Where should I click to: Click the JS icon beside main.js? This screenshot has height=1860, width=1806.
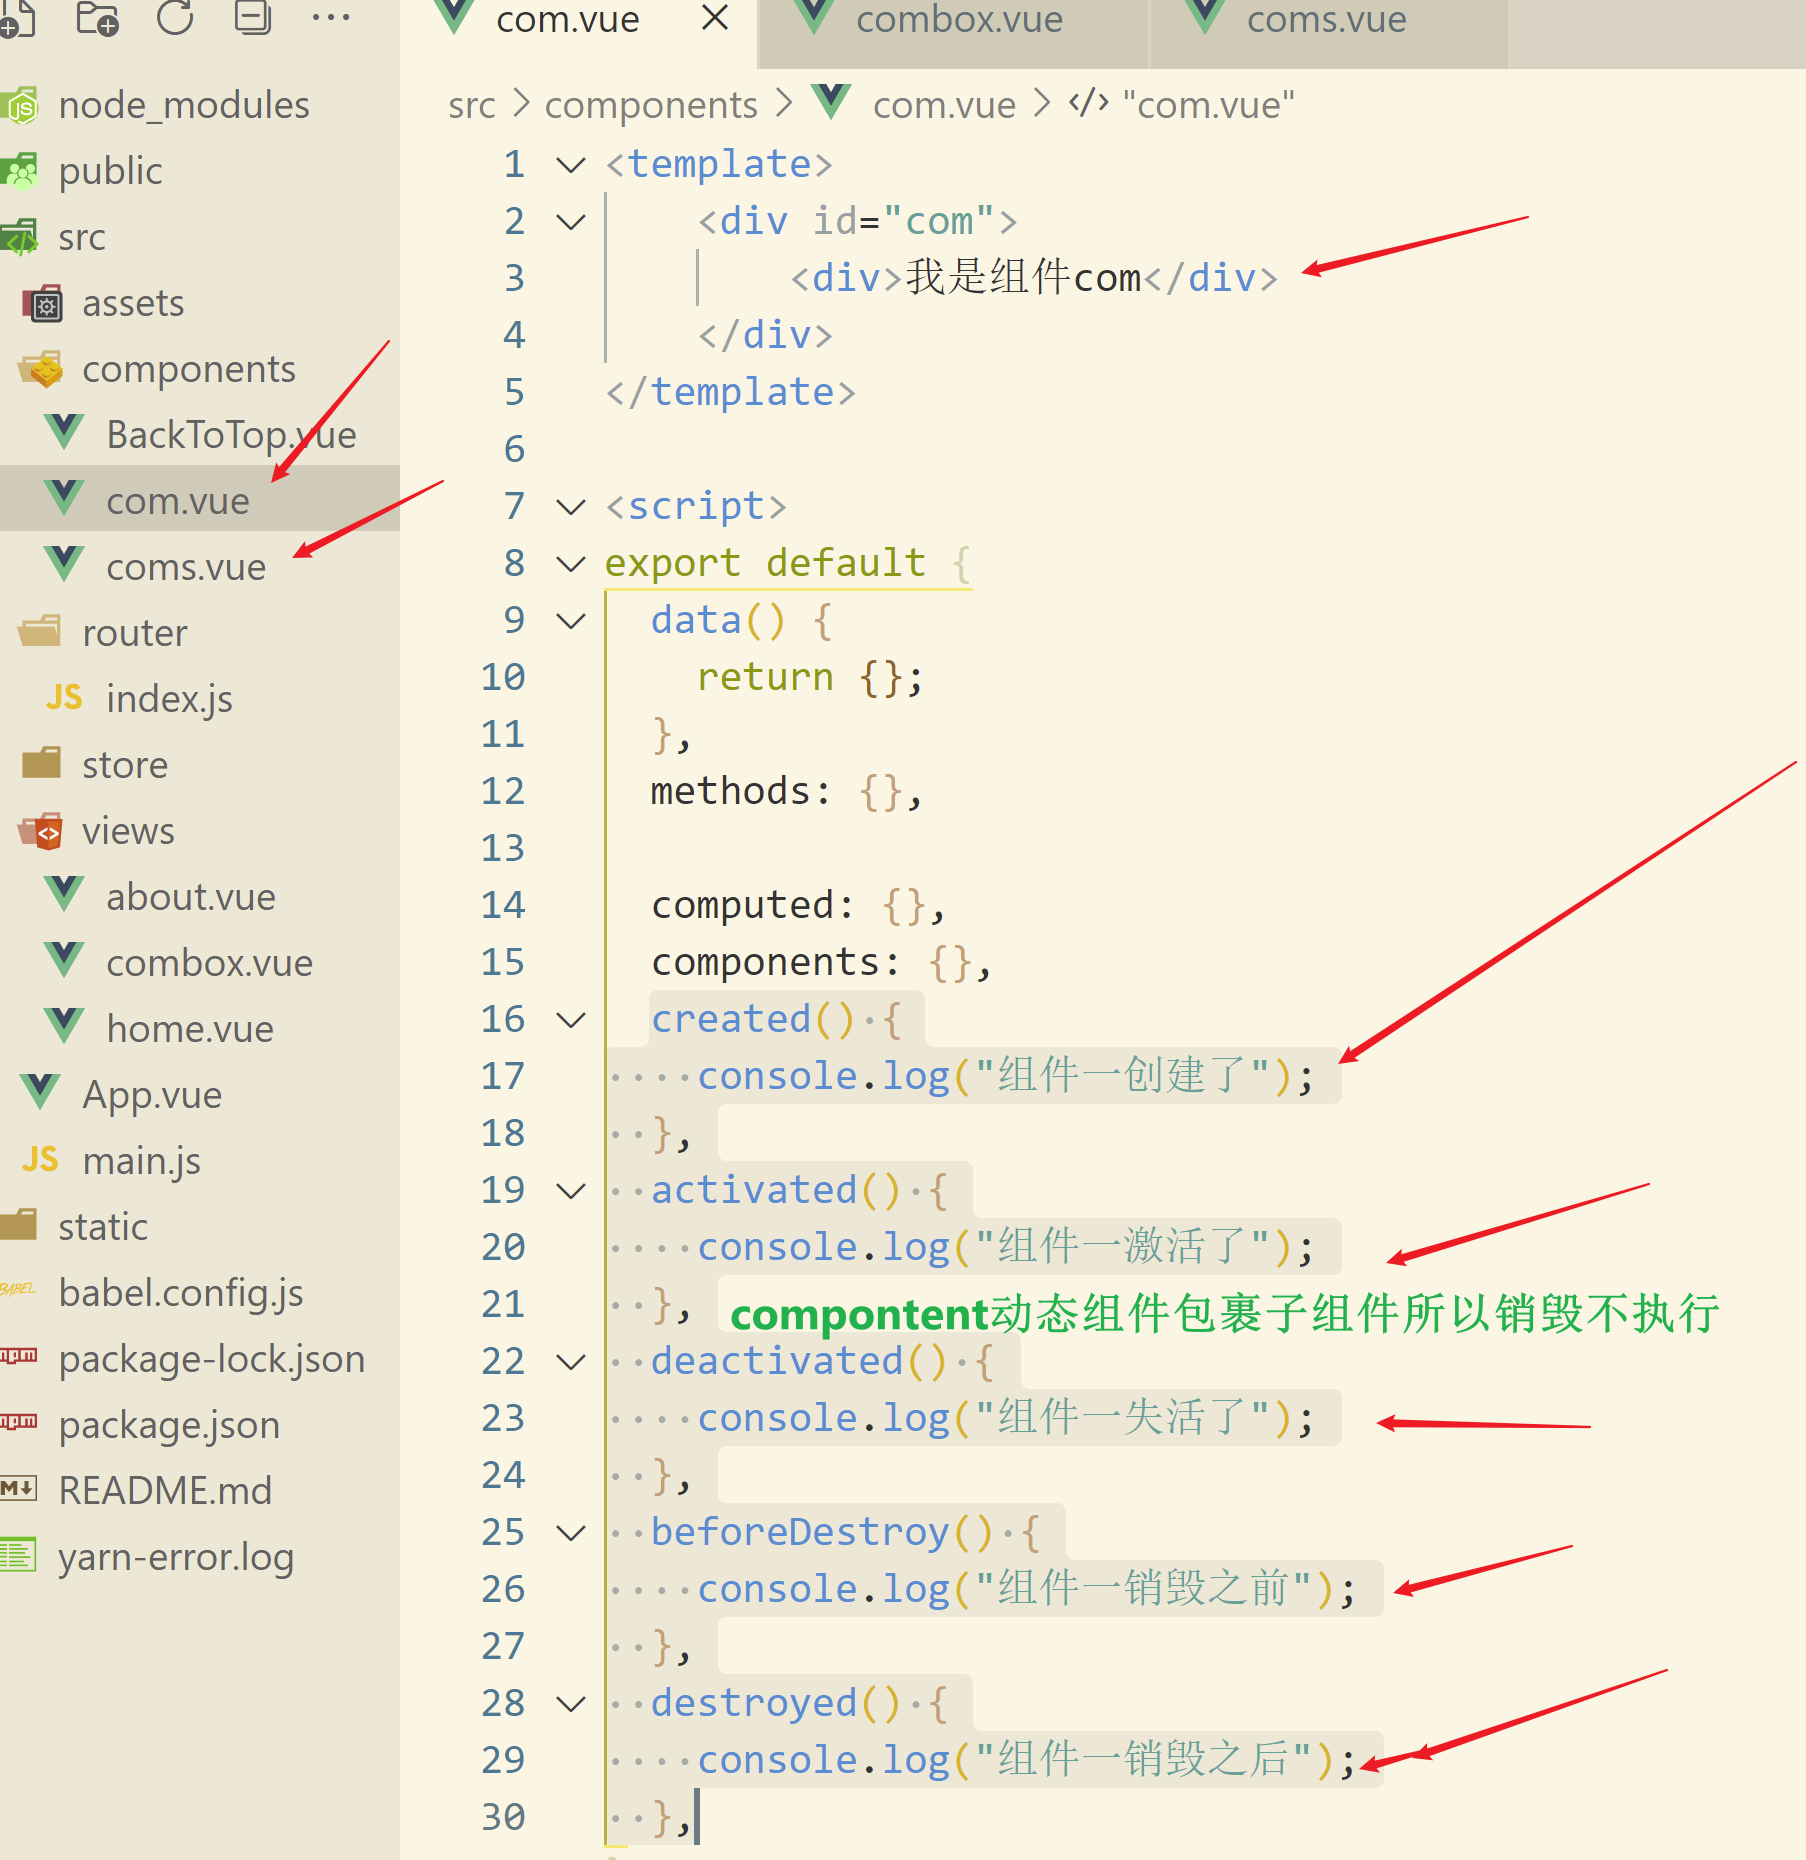[x=42, y=1159]
